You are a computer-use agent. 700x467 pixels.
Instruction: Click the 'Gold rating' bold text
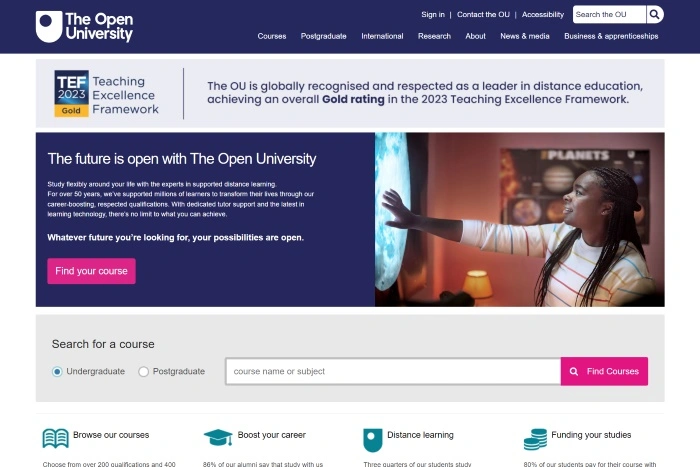tap(353, 99)
